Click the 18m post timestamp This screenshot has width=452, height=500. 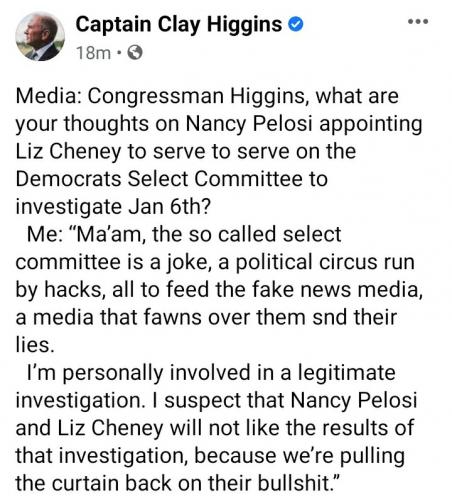point(93,53)
